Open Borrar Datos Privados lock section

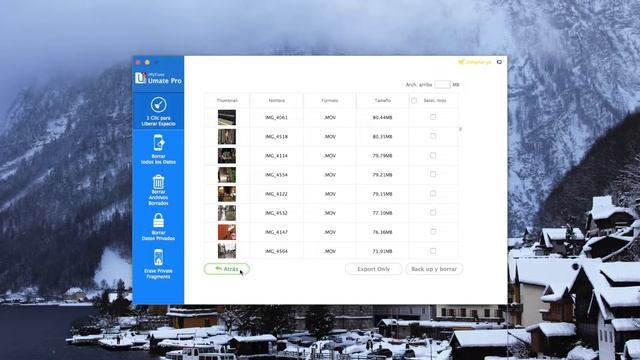[x=158, y=227]
